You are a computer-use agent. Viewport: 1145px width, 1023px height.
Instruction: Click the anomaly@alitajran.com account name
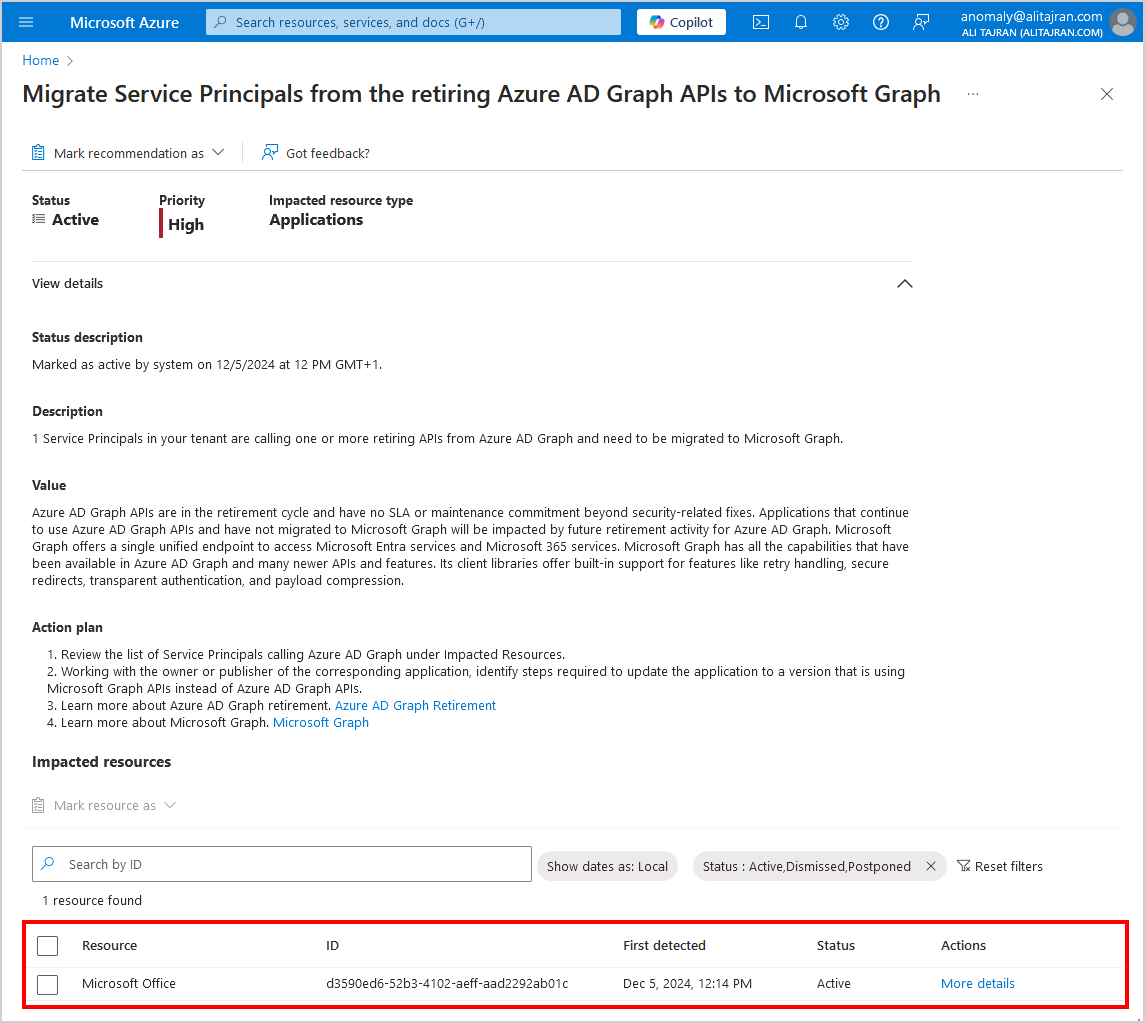coord(1031,16)
